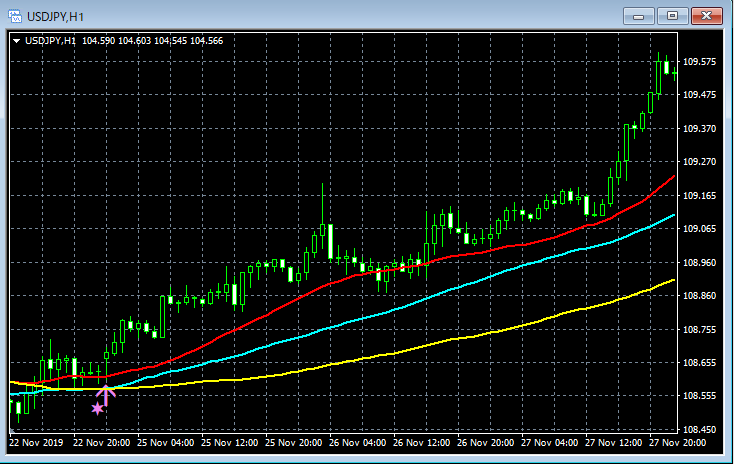Click the 22 Nov 2019 time label
The width and height of the screenshot is (735, 464).
coord(36,443)
